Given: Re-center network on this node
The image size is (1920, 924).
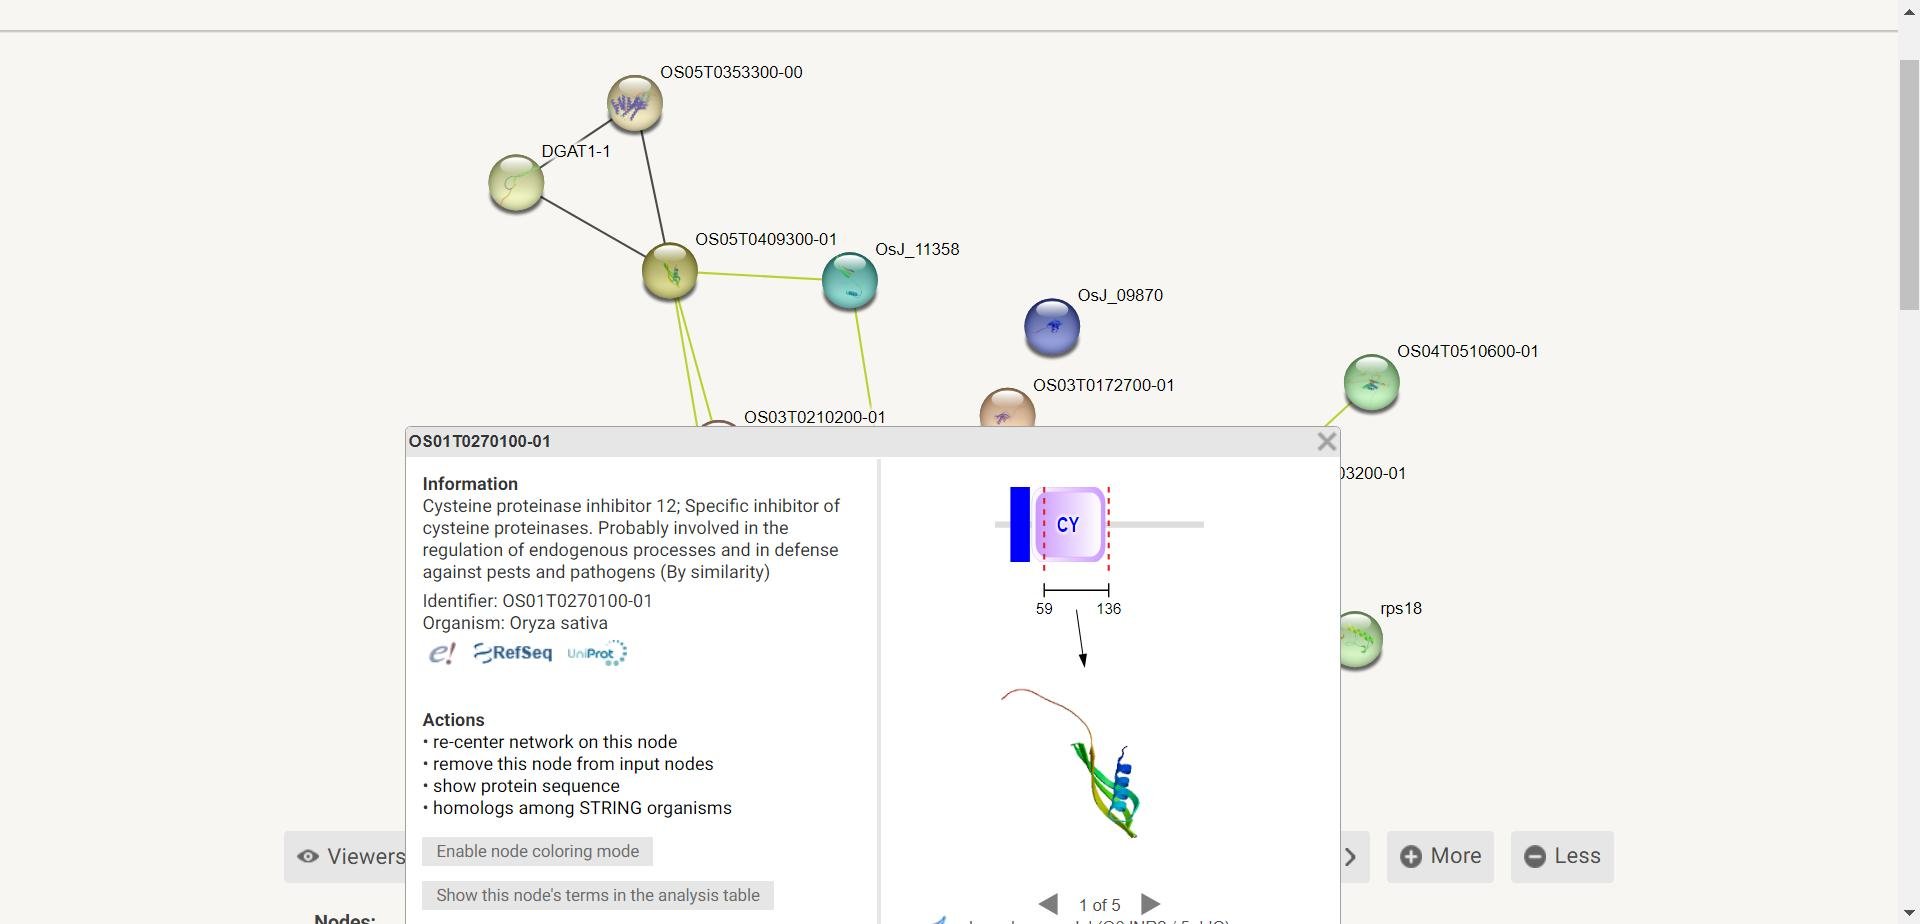Looking at the screenshot, I should (x=555, y=742).
